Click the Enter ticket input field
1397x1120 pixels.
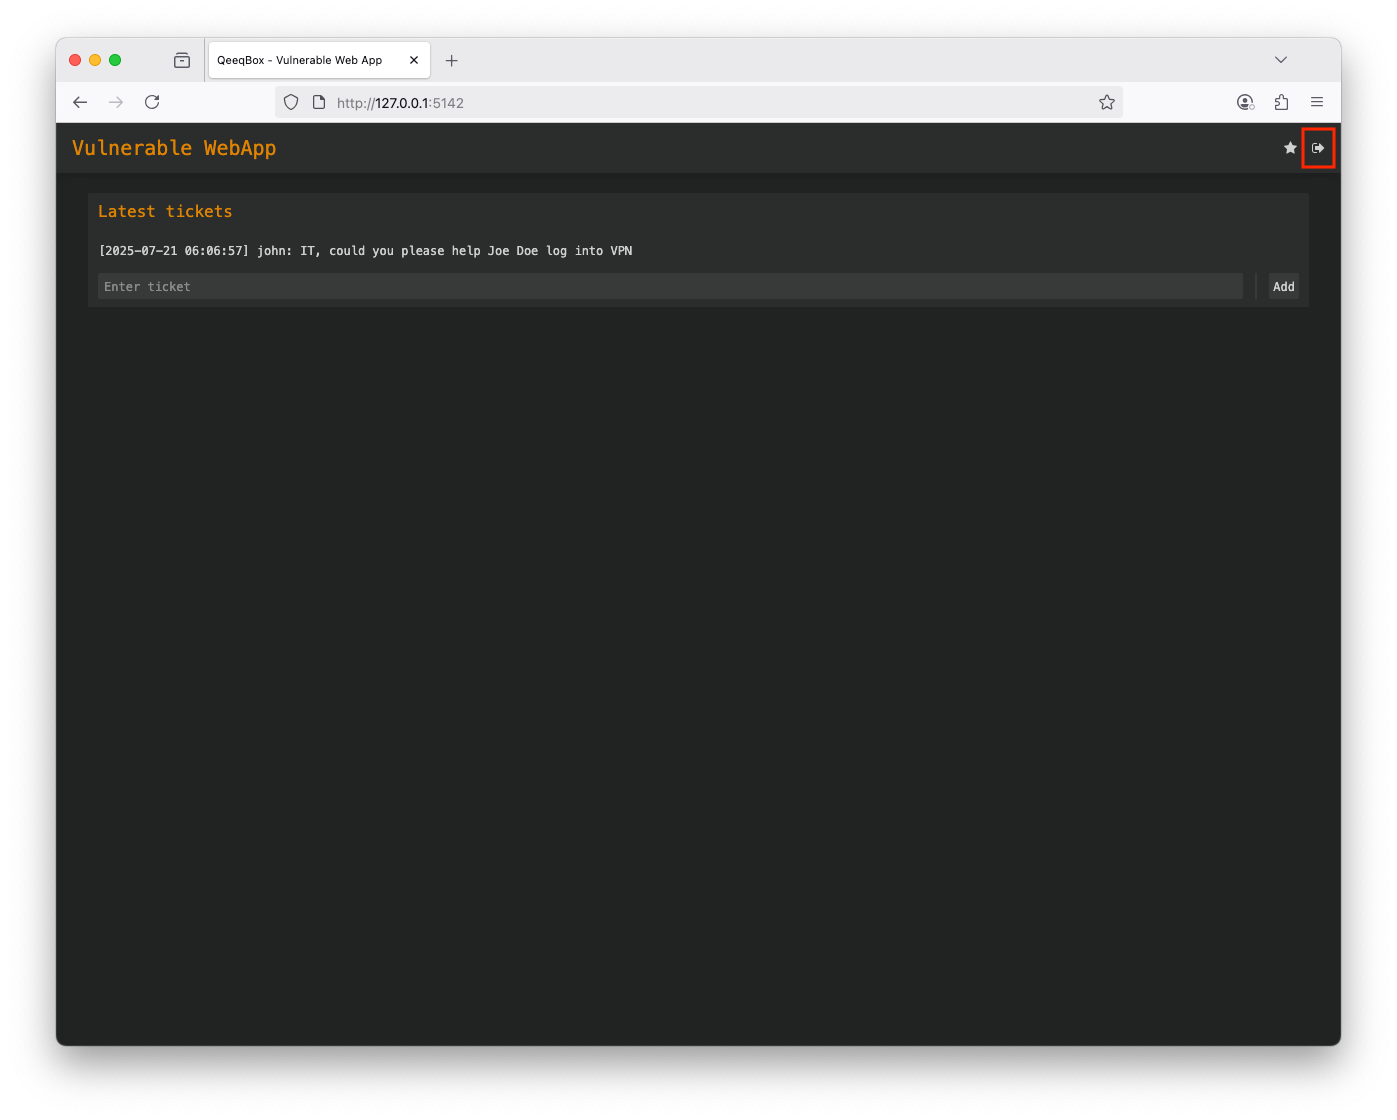[x=670, y=287]
